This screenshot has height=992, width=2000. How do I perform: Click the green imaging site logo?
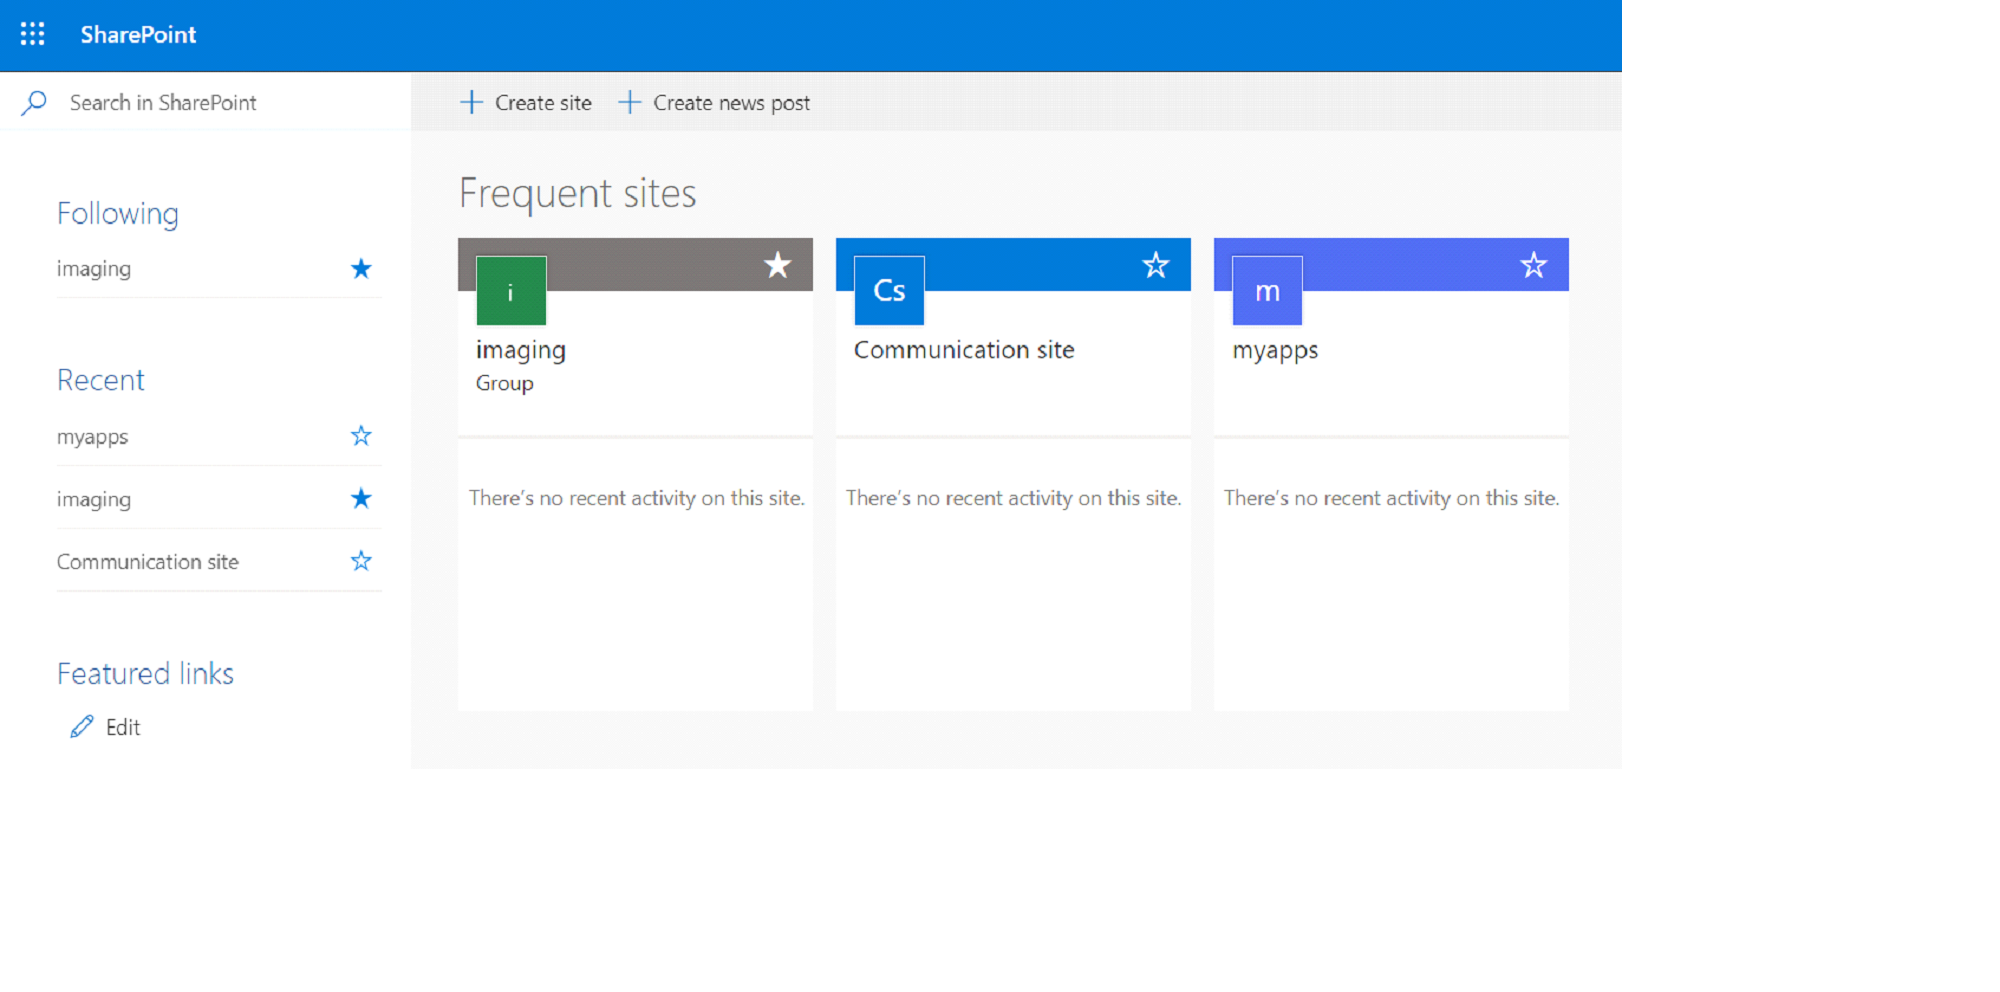pos(511,291)
